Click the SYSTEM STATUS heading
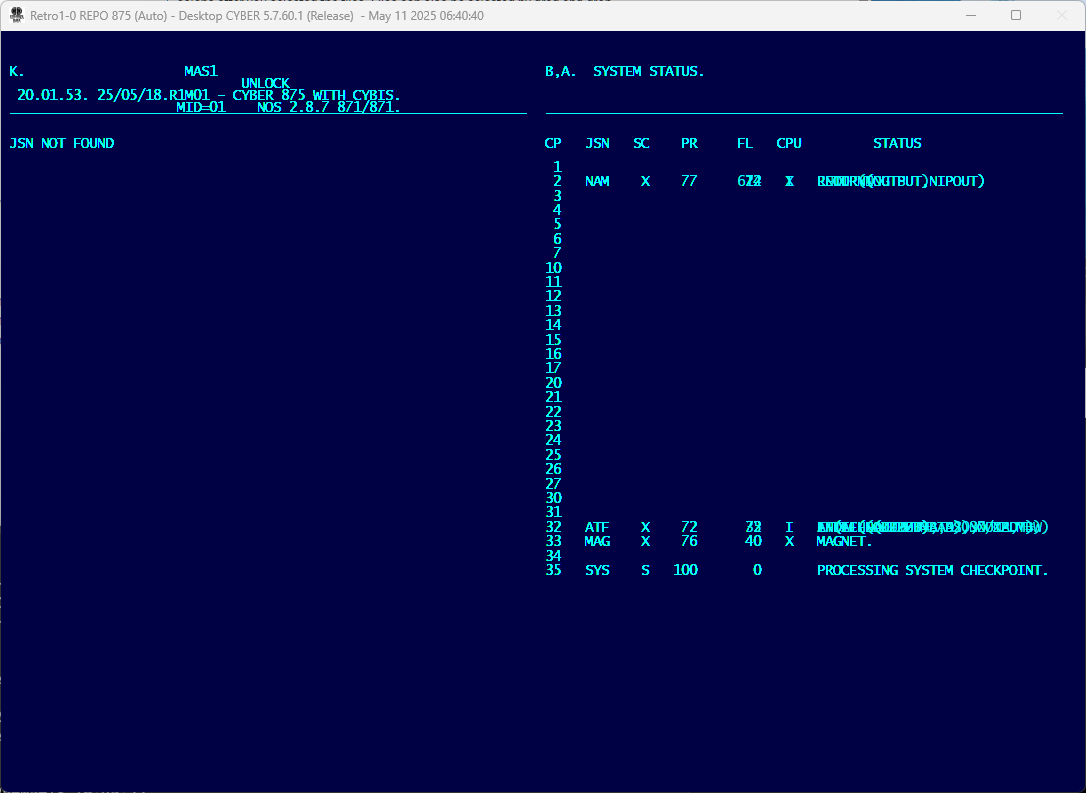The height and width of the screenshot is (793, 1086). point(648,72)
